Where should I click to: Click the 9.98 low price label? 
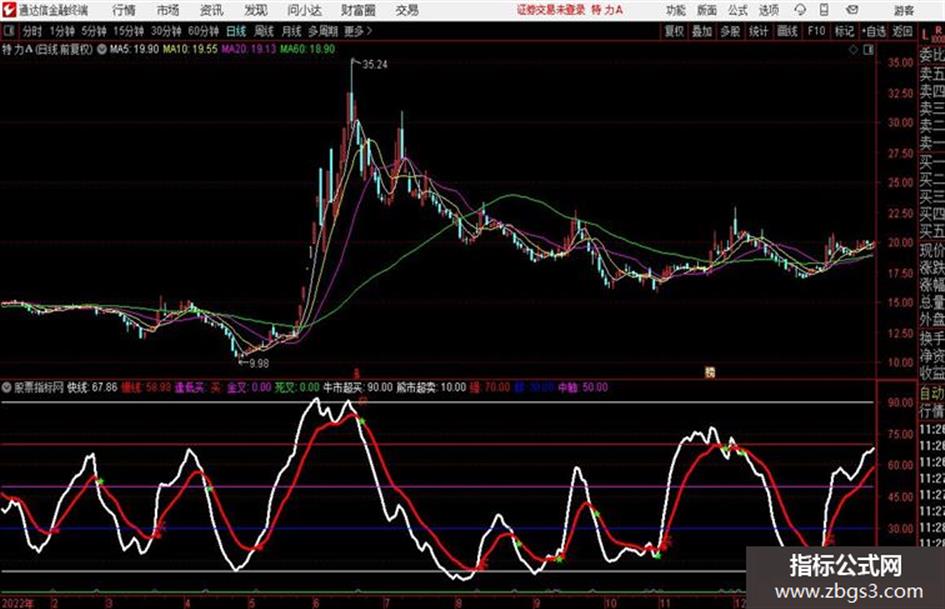click(259, 363)
